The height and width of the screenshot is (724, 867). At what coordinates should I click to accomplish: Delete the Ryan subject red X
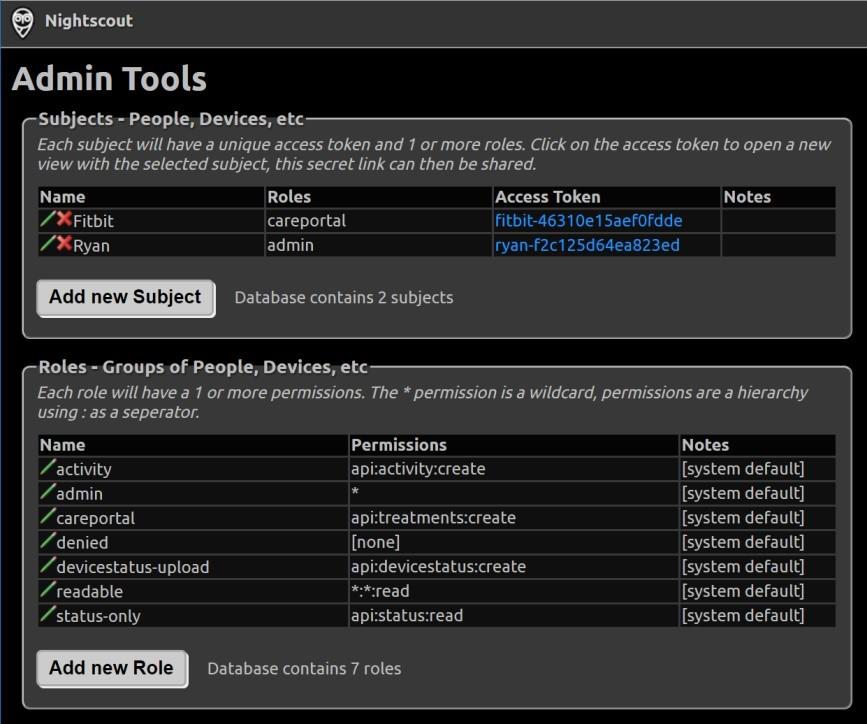(64, 243)
